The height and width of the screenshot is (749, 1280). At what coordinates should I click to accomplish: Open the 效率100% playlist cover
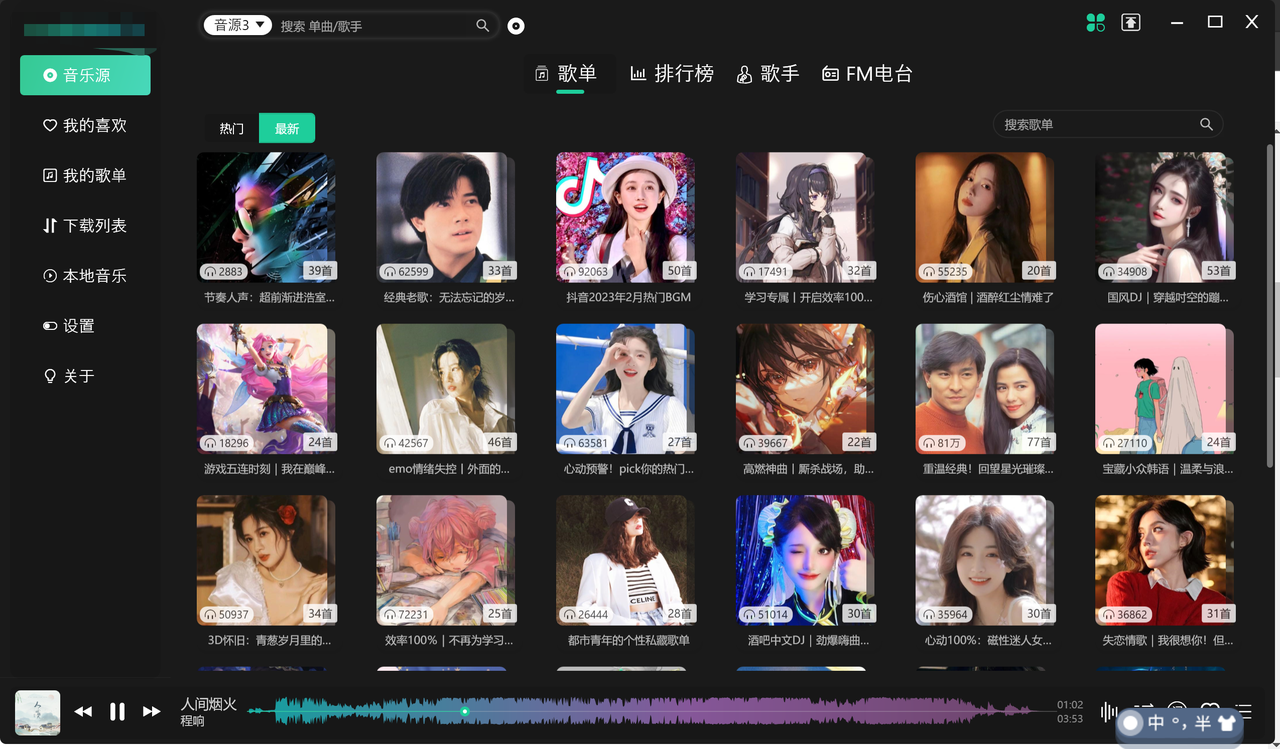pyautogui.click(x=446, y=561)
